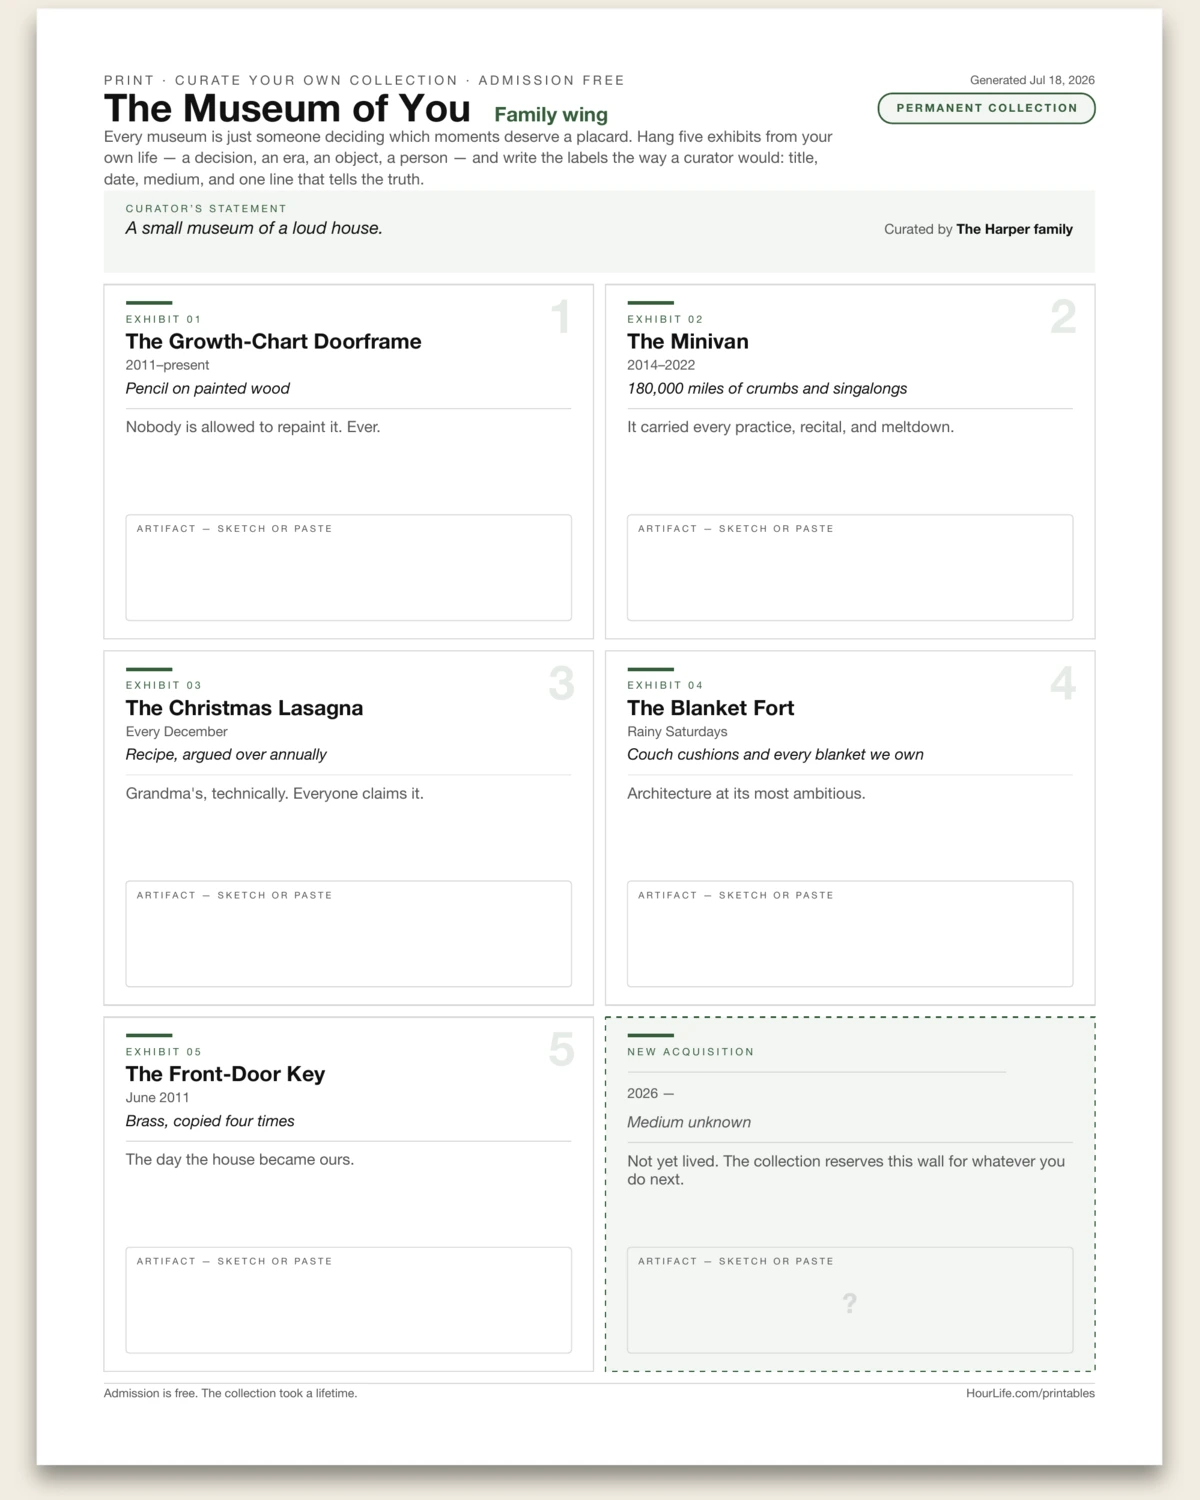Click the 'EXHIBIT 05' label

click(x=163, y=1052)
